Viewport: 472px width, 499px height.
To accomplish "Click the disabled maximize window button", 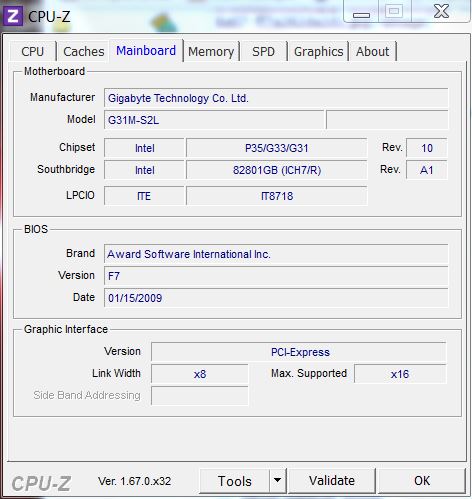I will (394, 11).
